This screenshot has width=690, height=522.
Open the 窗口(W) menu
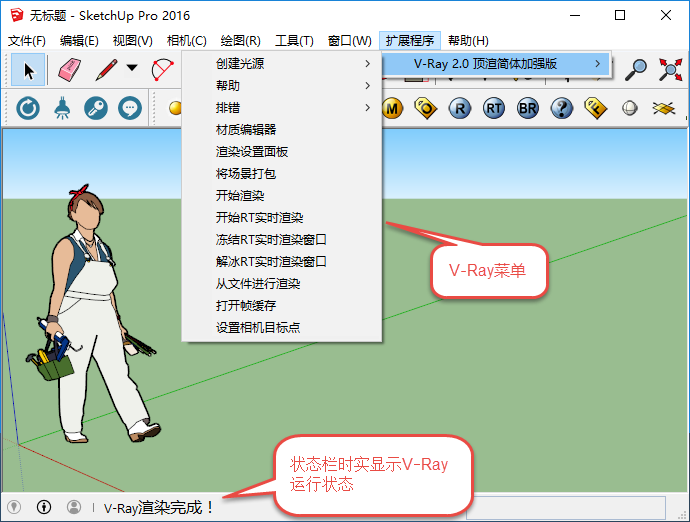tap(349, 41)
